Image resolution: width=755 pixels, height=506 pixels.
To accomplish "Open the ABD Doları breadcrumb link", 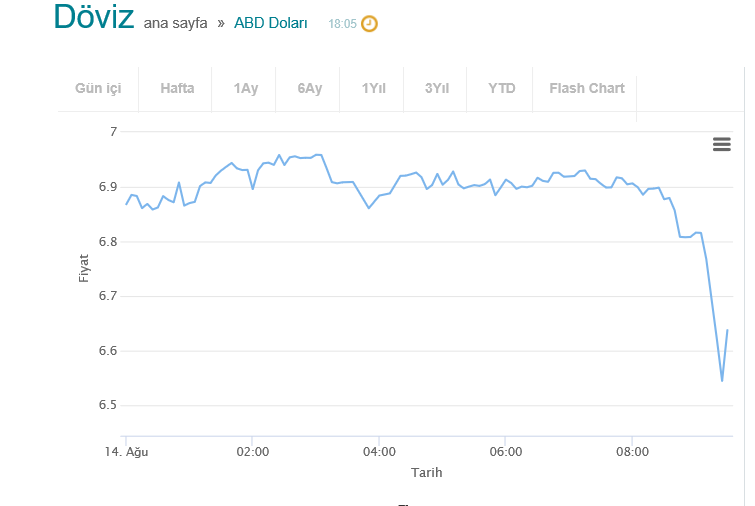I will point(271,23).
